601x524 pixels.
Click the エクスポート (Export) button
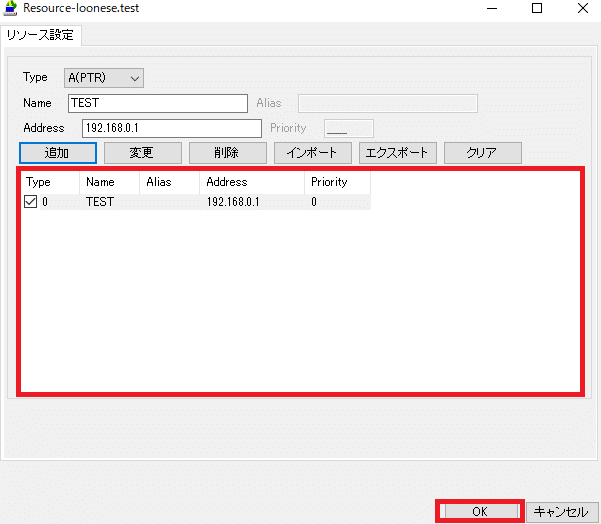(x=398, y=153)
